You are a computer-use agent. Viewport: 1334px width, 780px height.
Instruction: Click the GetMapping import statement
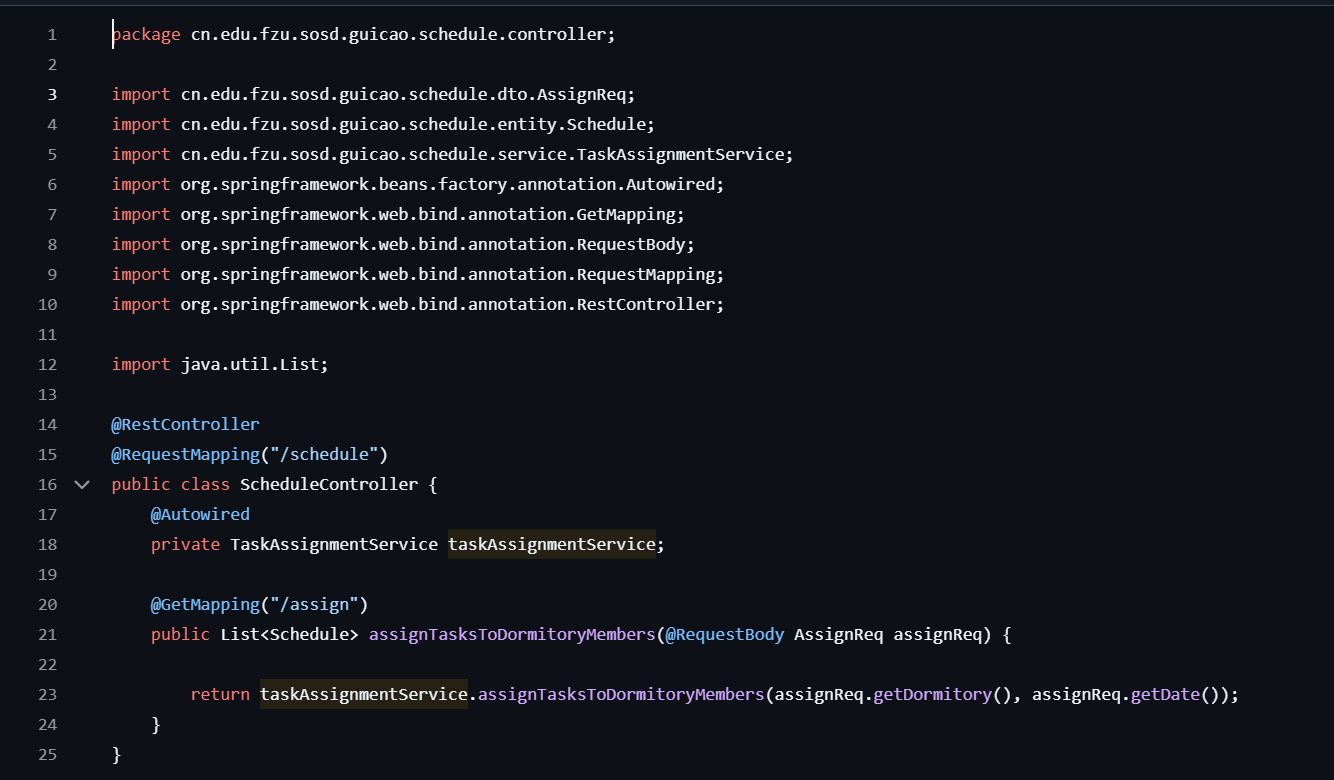(x=398, y=214)
